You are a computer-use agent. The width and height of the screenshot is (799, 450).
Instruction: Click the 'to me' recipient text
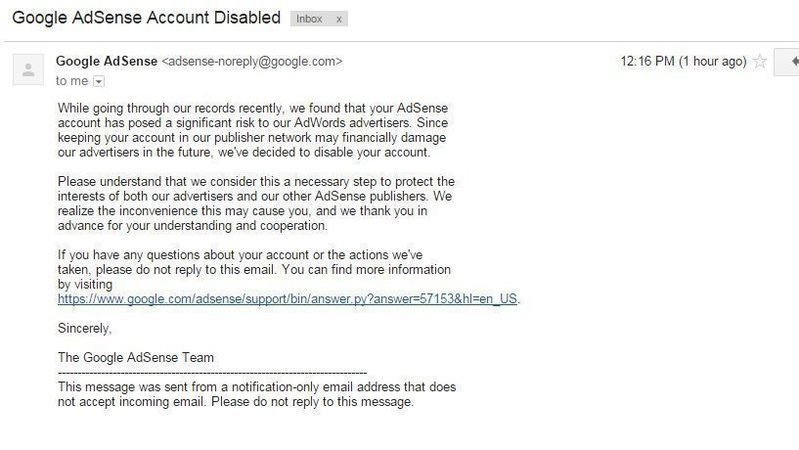73,81
